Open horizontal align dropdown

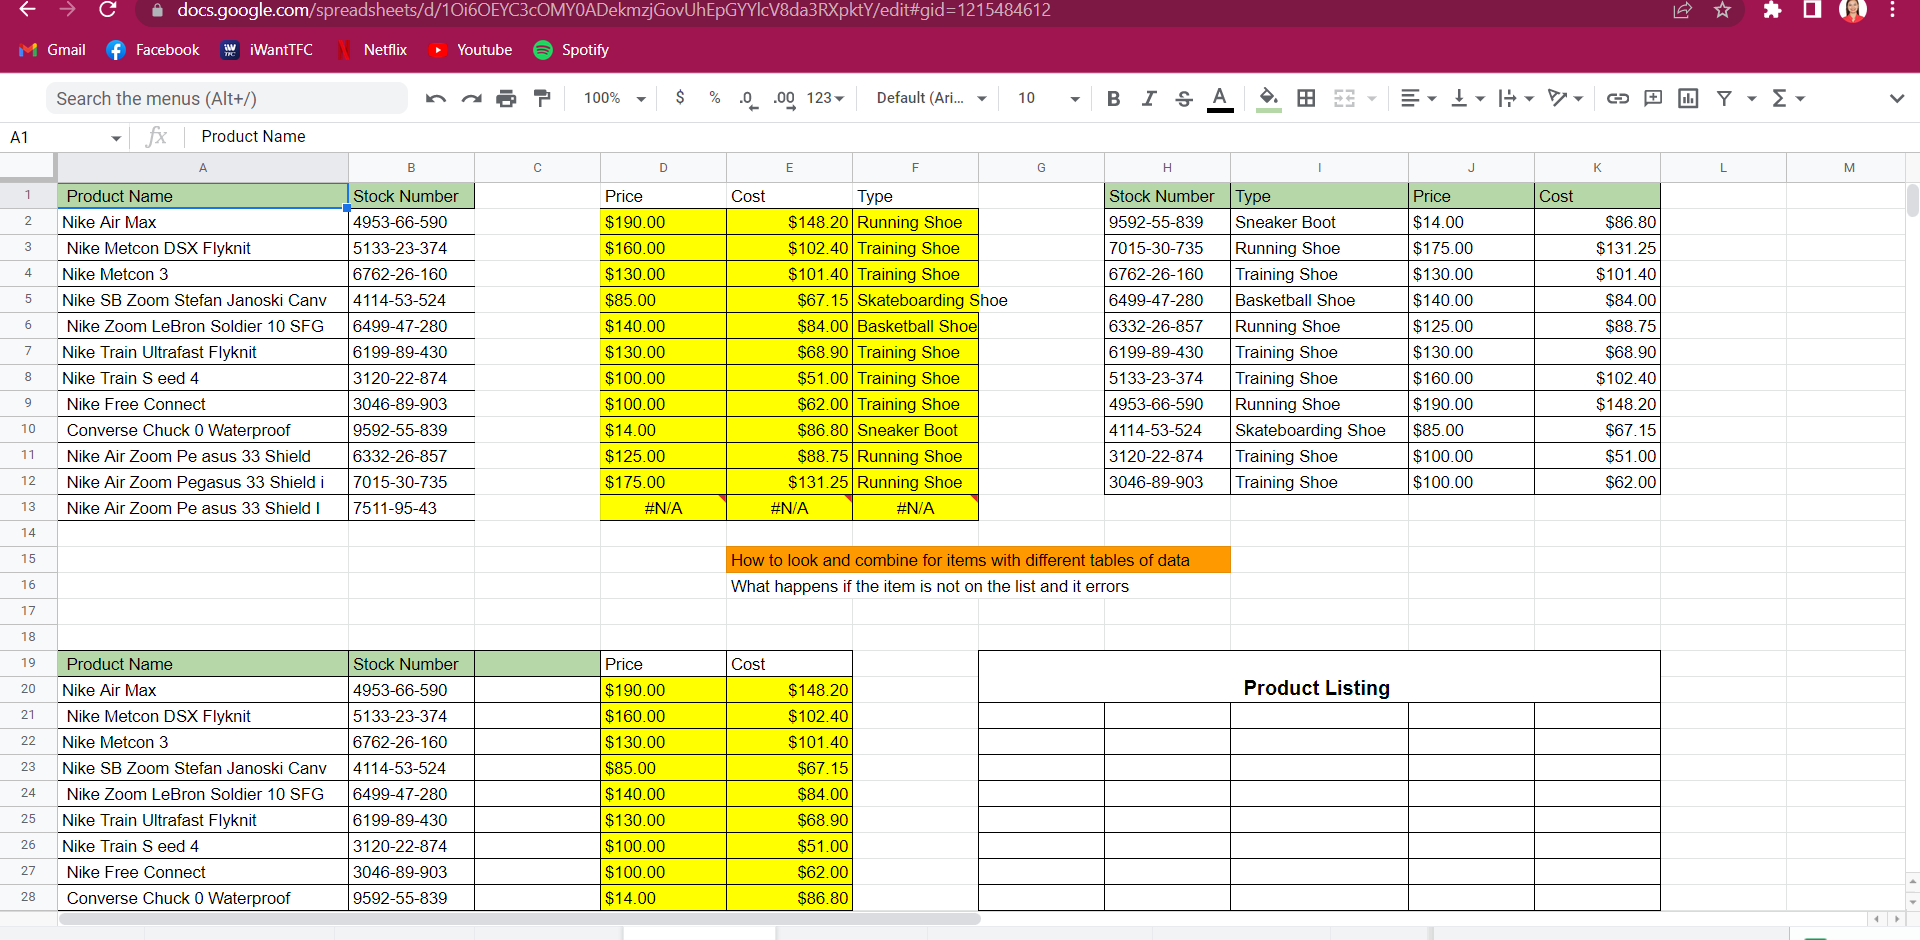[x=1418, y=98]
